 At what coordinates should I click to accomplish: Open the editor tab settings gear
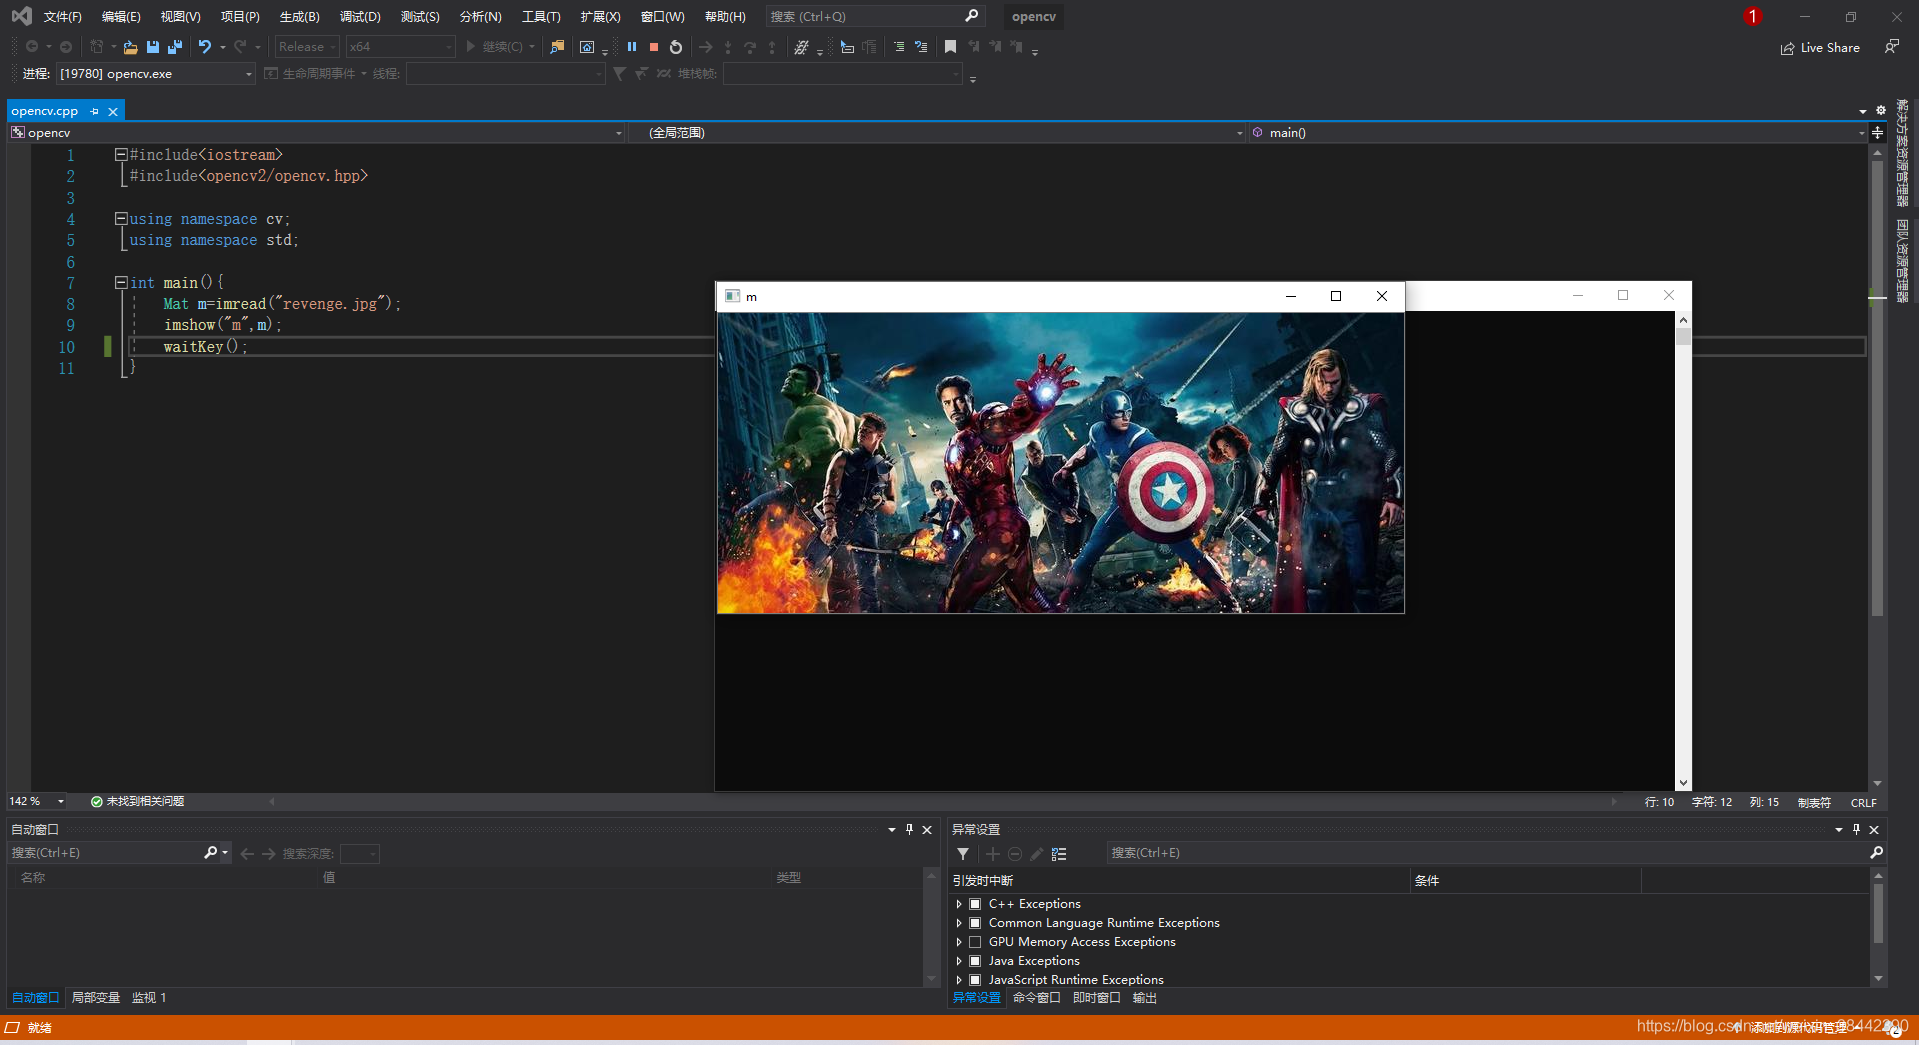1880,110
